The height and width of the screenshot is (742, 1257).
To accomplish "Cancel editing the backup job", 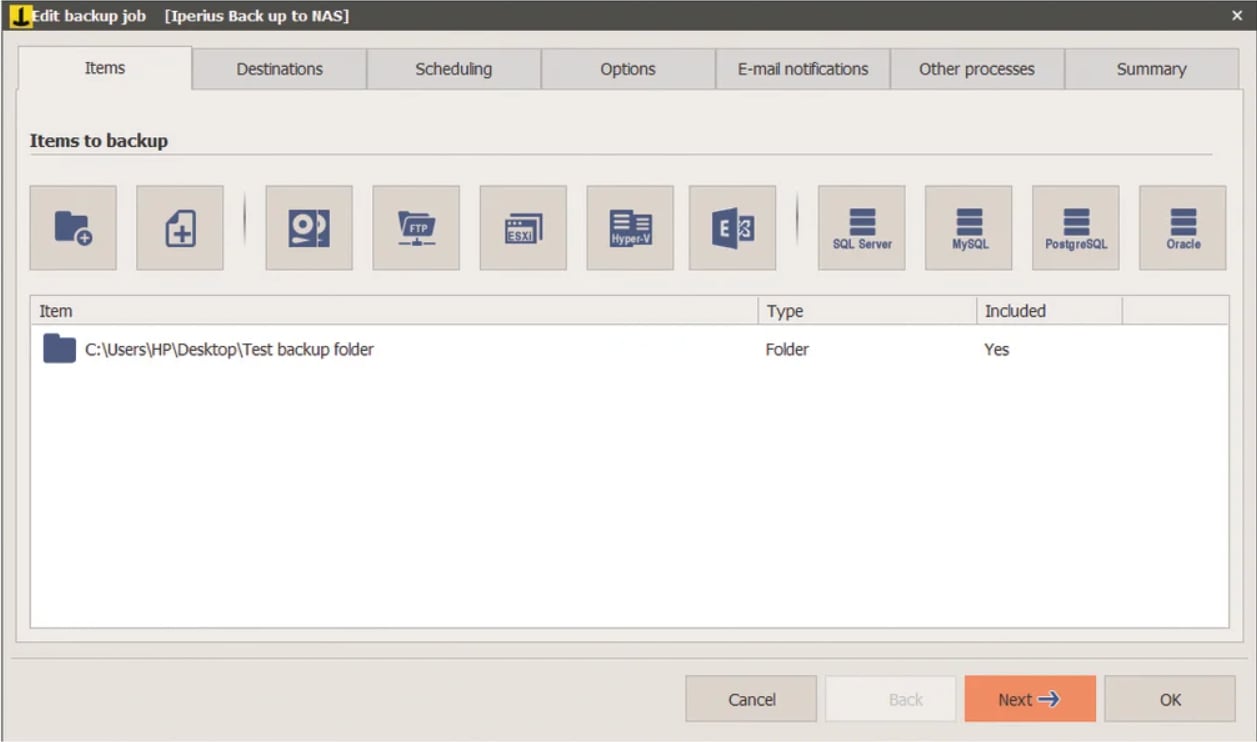I will point(751,699).
